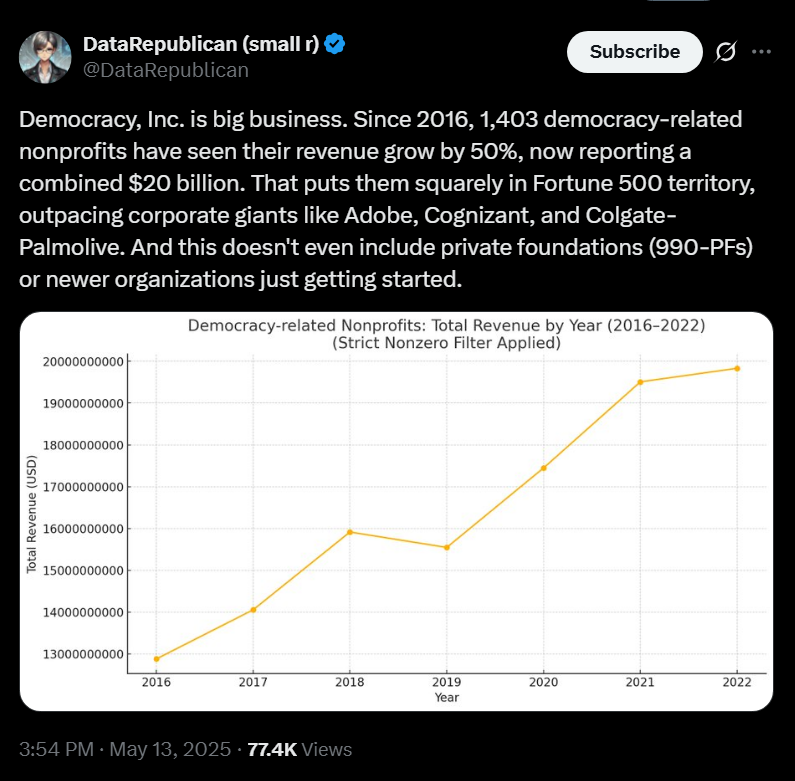Click the 2018 data point marker
The height and width of the screenshot is (781, 795).
[350, 532]
